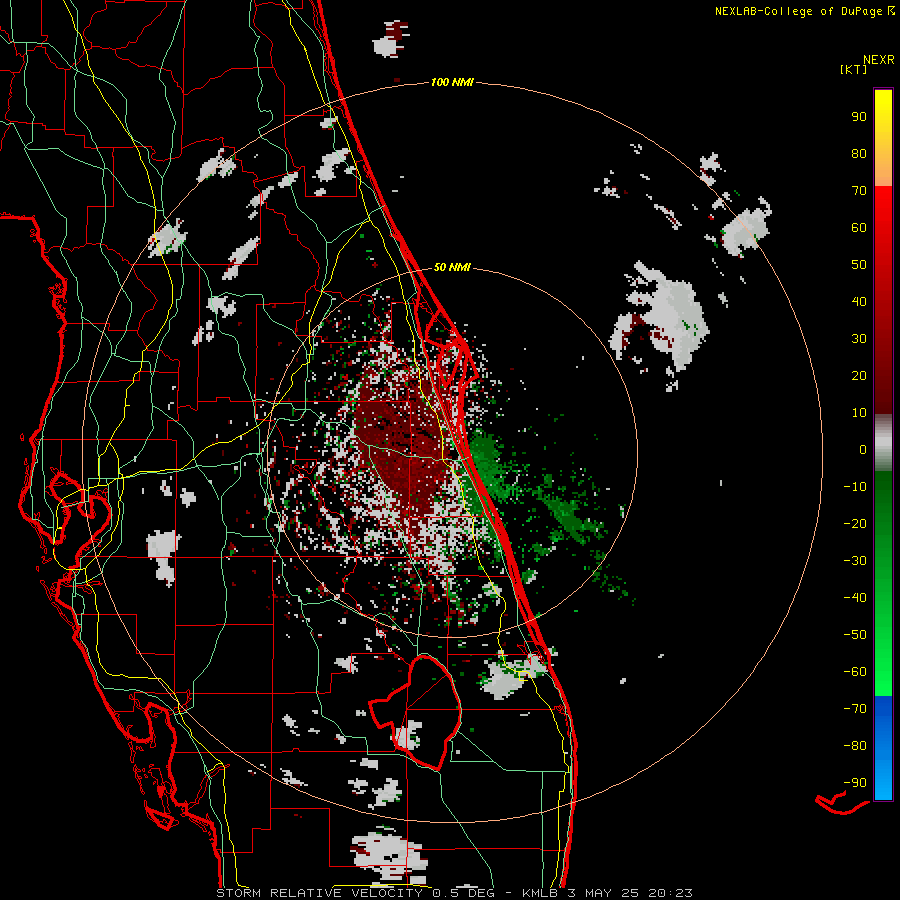Viewport: 900px width, 900px height.
Task: Click the -30 value on velocity scale
Action: point(855,561)
